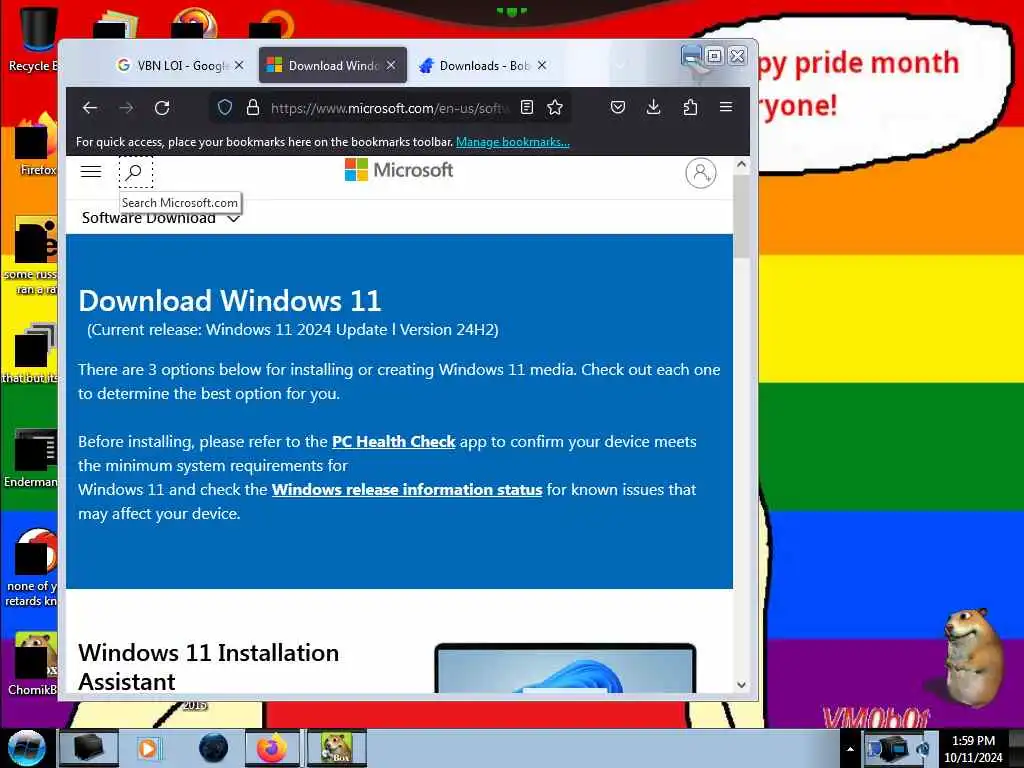Bookmark this page with the star icon
This screenshot has width=1024, height=768.
pos(555,107)
